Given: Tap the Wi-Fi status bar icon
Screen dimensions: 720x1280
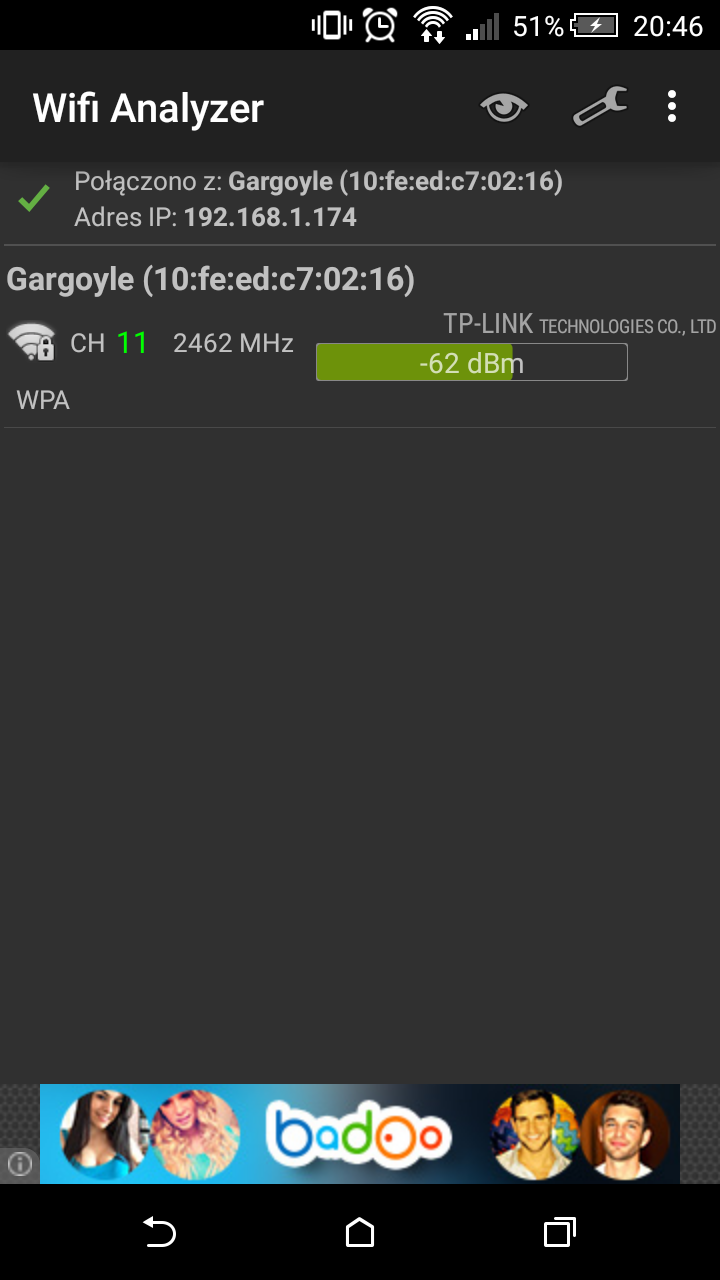Looking at the screenshot, I should tap(433, 25).
